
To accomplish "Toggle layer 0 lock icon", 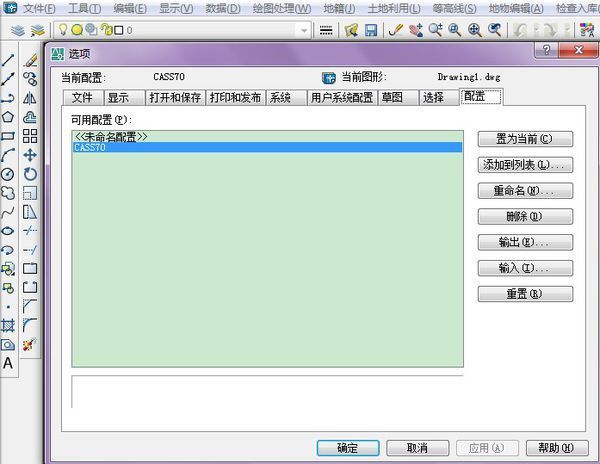I will (106, 30).
